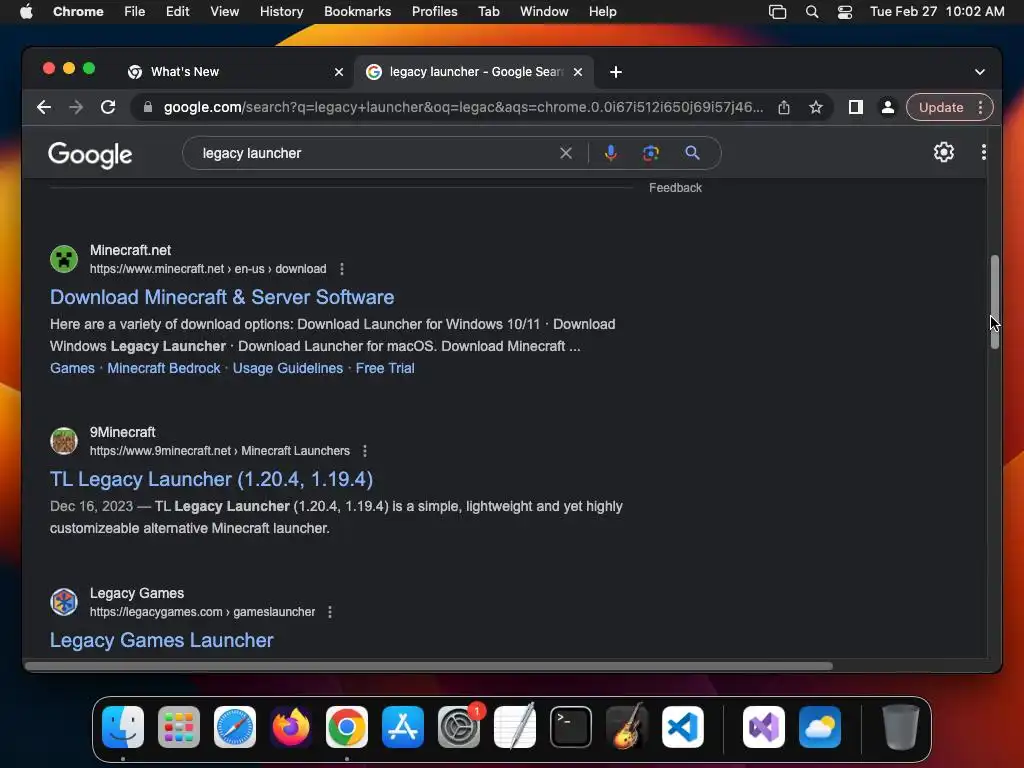Focus the Chrome address bar URL
The image size is (1024, 768).
[462, 107]
